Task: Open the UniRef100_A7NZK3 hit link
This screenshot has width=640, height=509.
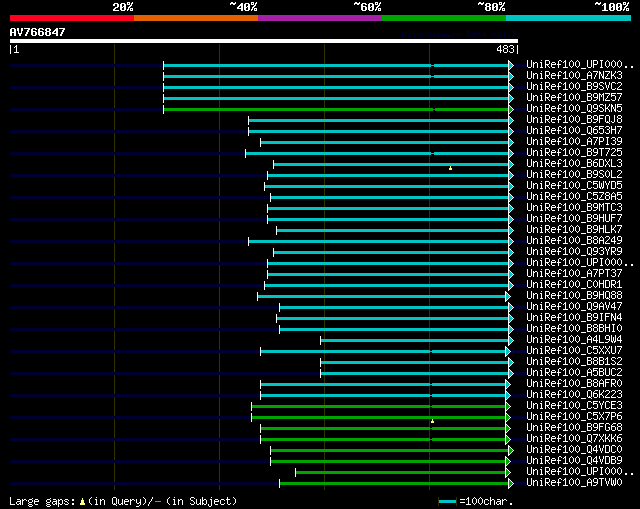Action: tap(574, 76)
